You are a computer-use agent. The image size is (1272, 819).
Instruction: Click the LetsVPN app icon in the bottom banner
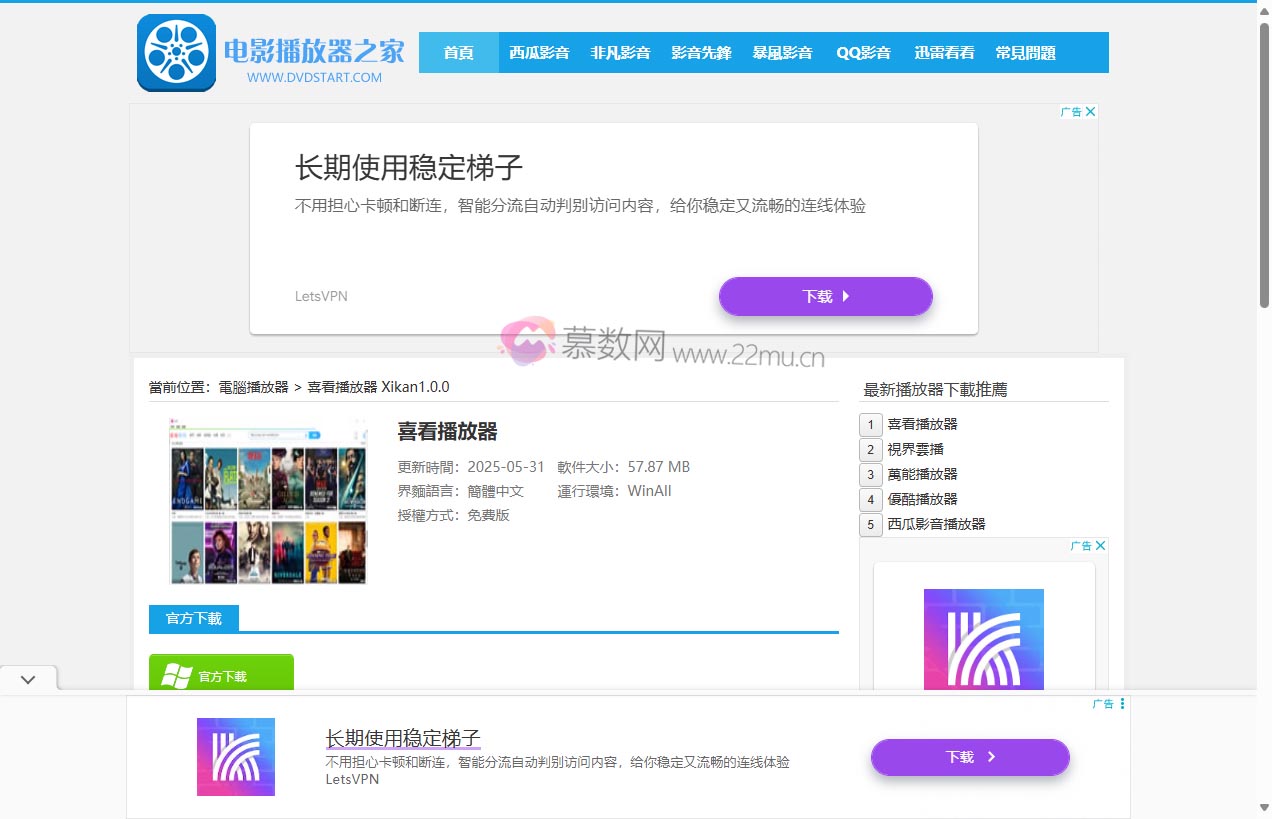236,758
